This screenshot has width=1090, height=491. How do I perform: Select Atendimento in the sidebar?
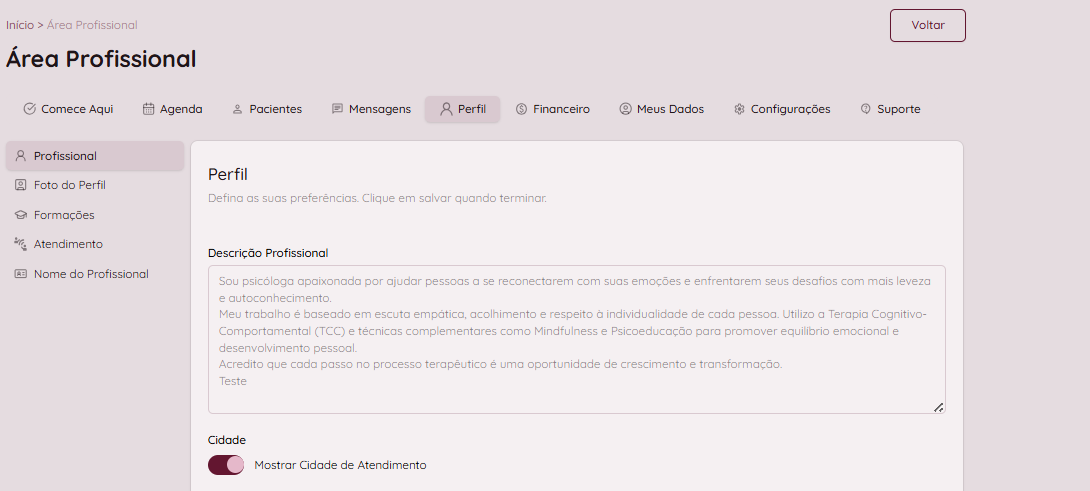pos(68,244)
